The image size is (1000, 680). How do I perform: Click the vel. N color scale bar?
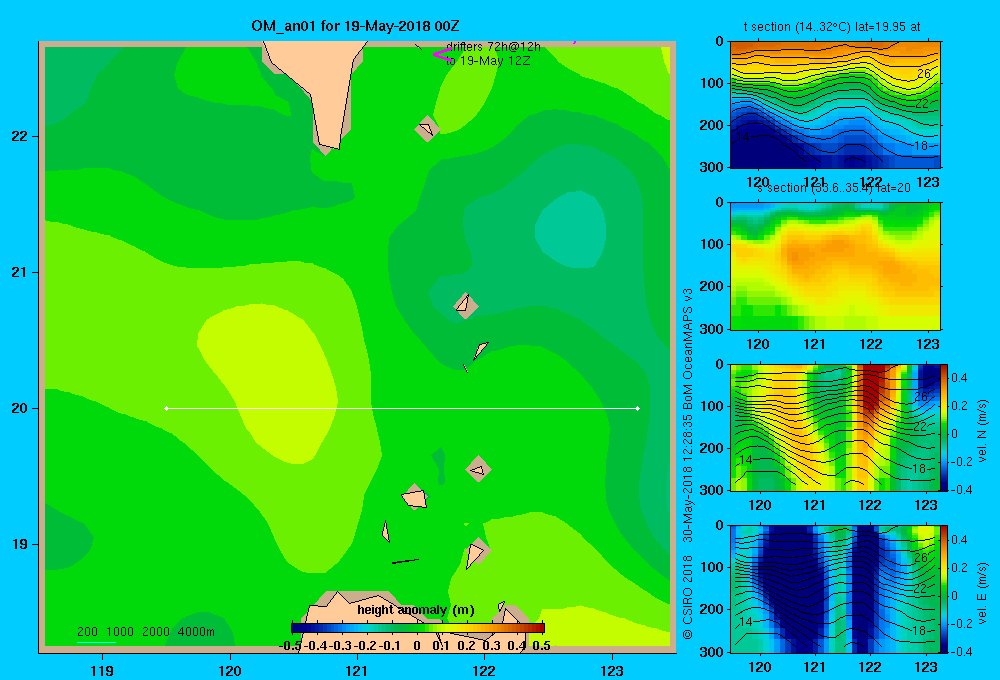(x=945, y=427)
